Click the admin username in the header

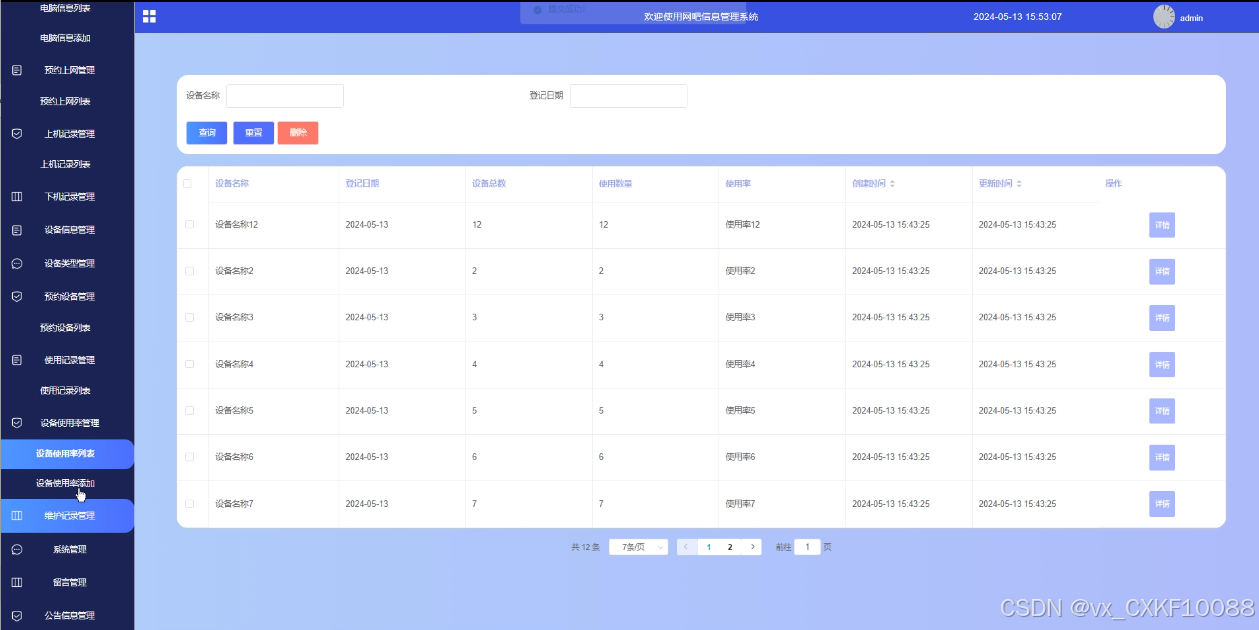1191,18
